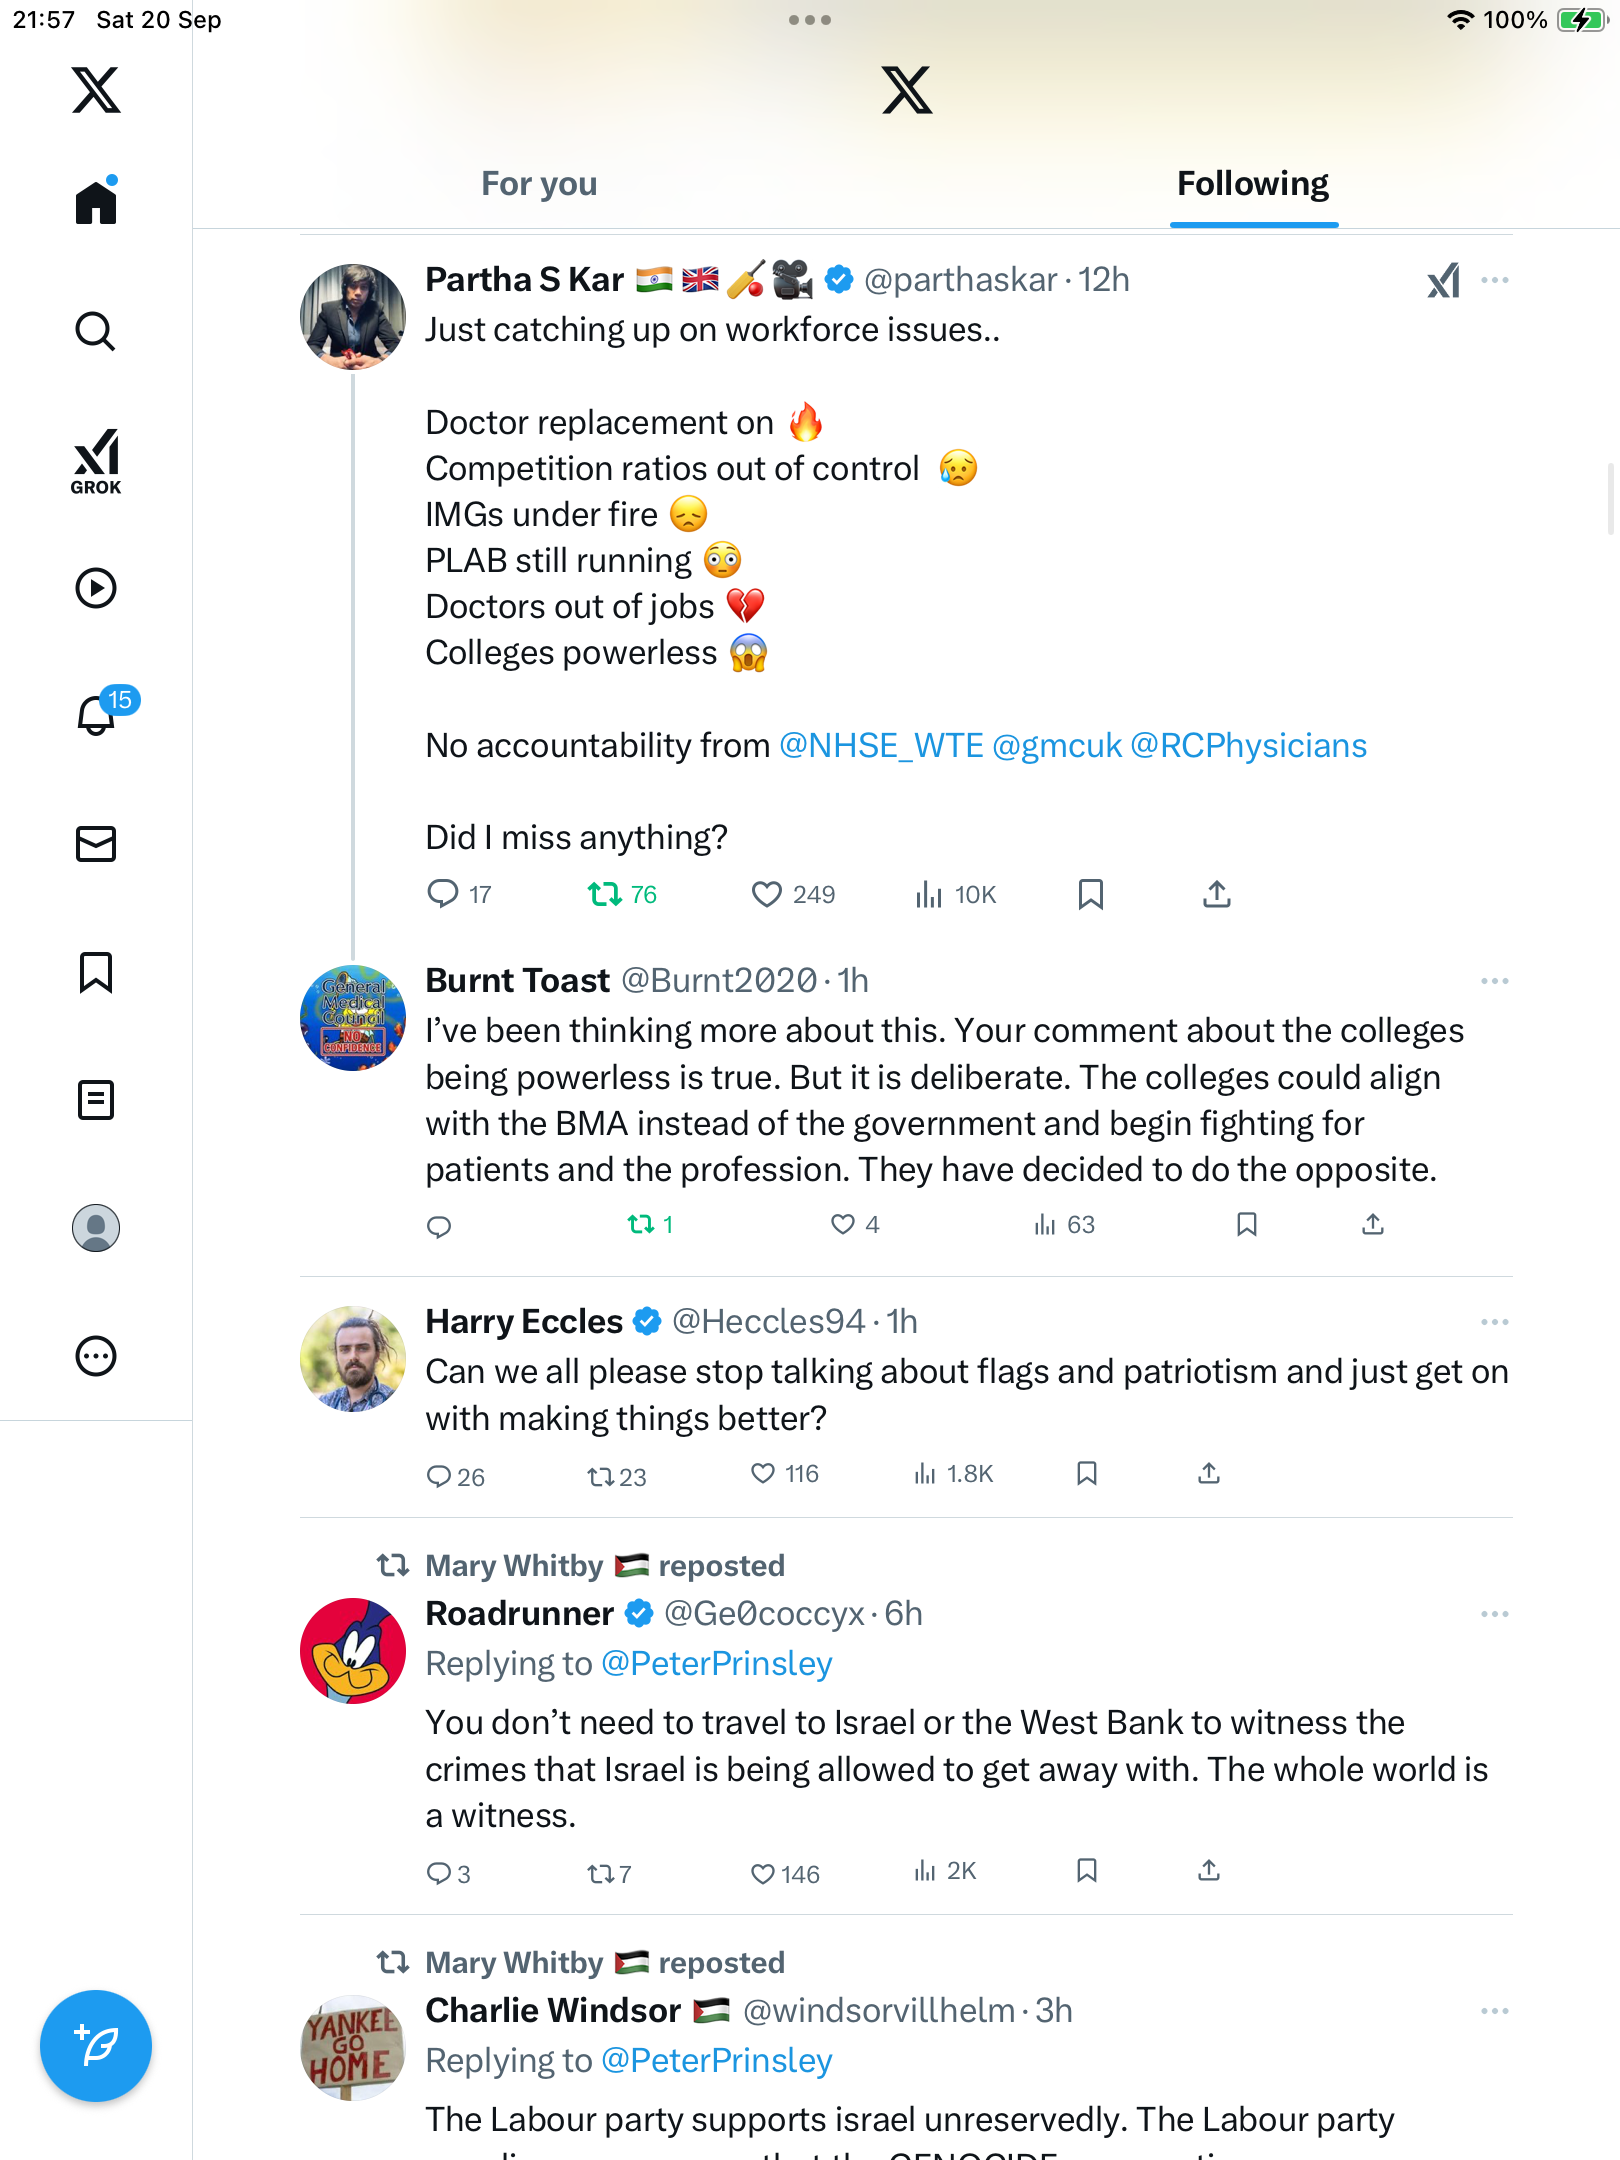Viewport: 1620px width, 2160px height.
Task: Switch to the For you tab
Action: (x=539, y=184)
